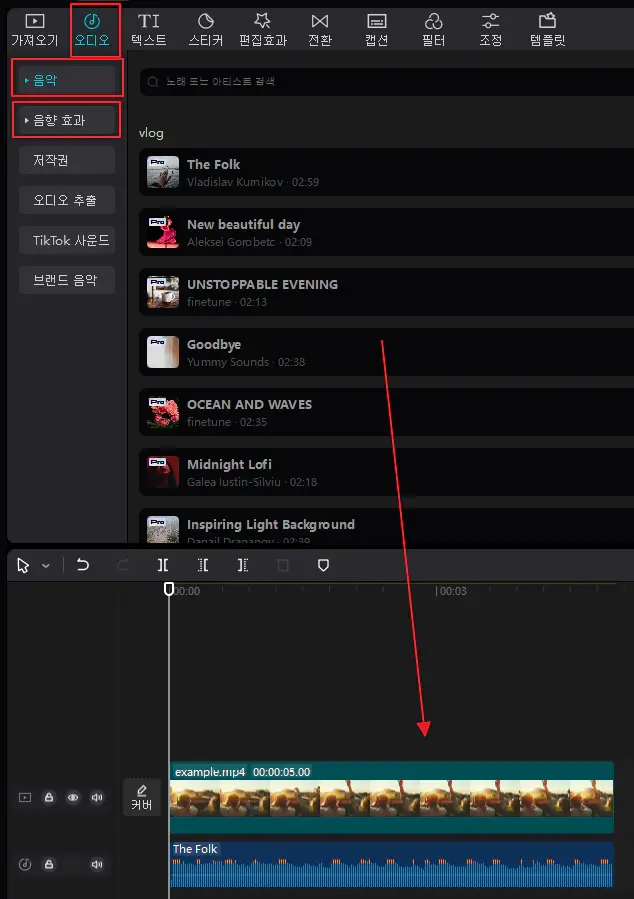This screenshot has height=899, width=634.
Task: Click the Goodbye track thumbnail
Action: tap(163, 352)
